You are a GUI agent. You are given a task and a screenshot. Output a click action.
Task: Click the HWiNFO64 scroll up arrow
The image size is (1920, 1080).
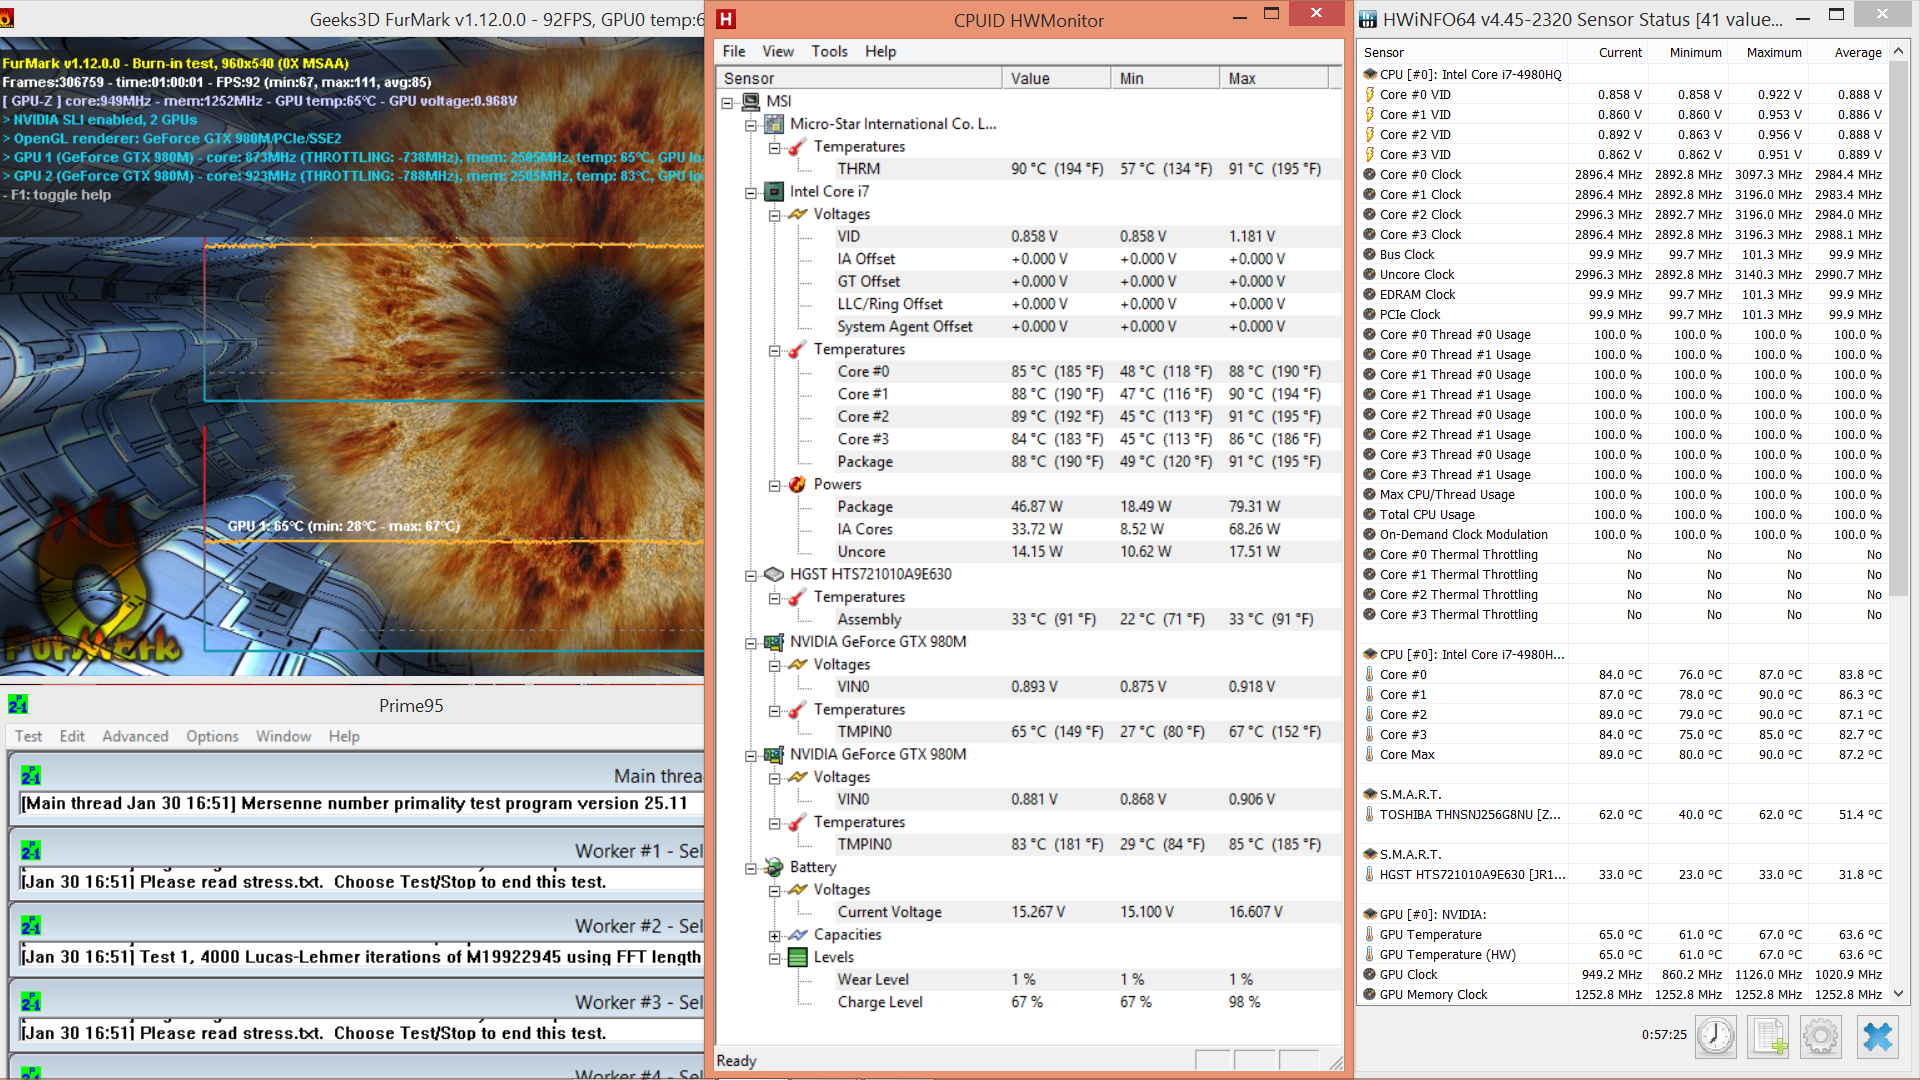[1898, 51]
